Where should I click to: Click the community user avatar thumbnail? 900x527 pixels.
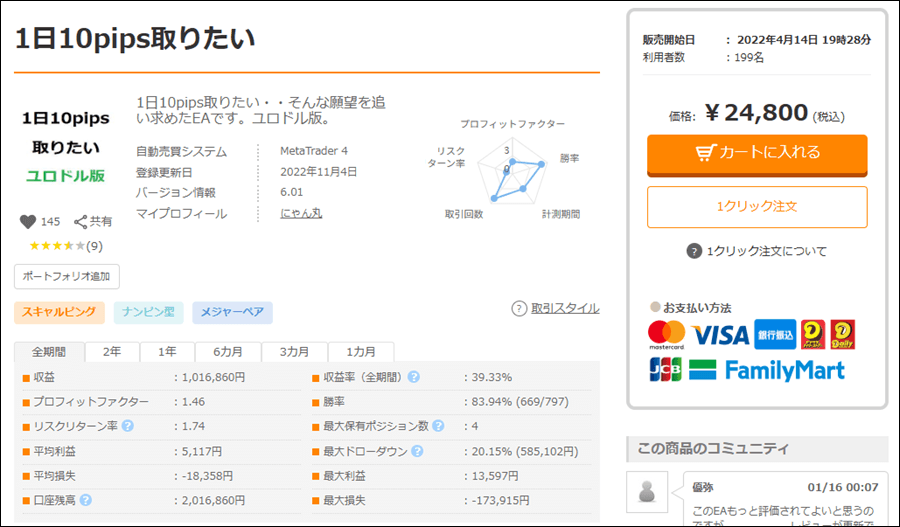(647, 492)
